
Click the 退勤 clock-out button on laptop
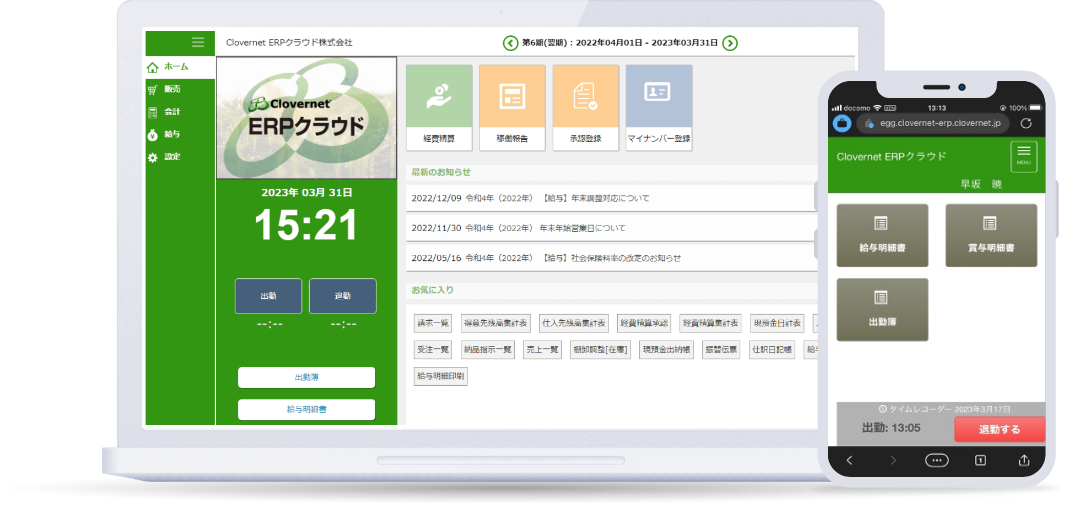tap(343, 296)
